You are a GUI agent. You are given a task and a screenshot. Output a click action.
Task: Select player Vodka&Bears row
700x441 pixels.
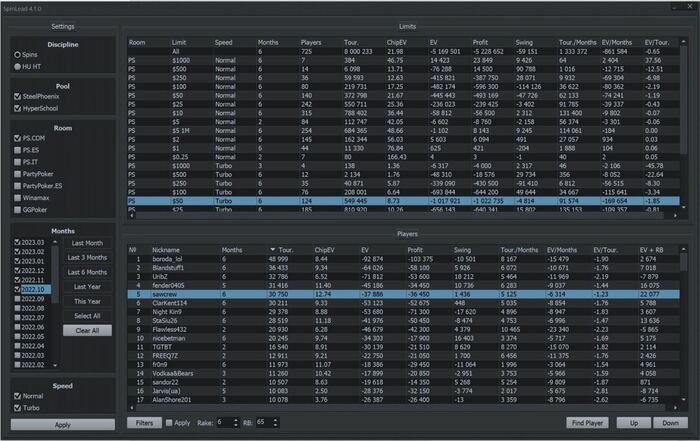click(403, 374)
